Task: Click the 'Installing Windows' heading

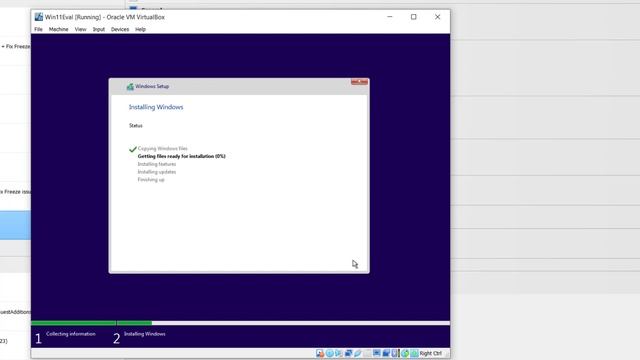Action: tap(156, 107)
